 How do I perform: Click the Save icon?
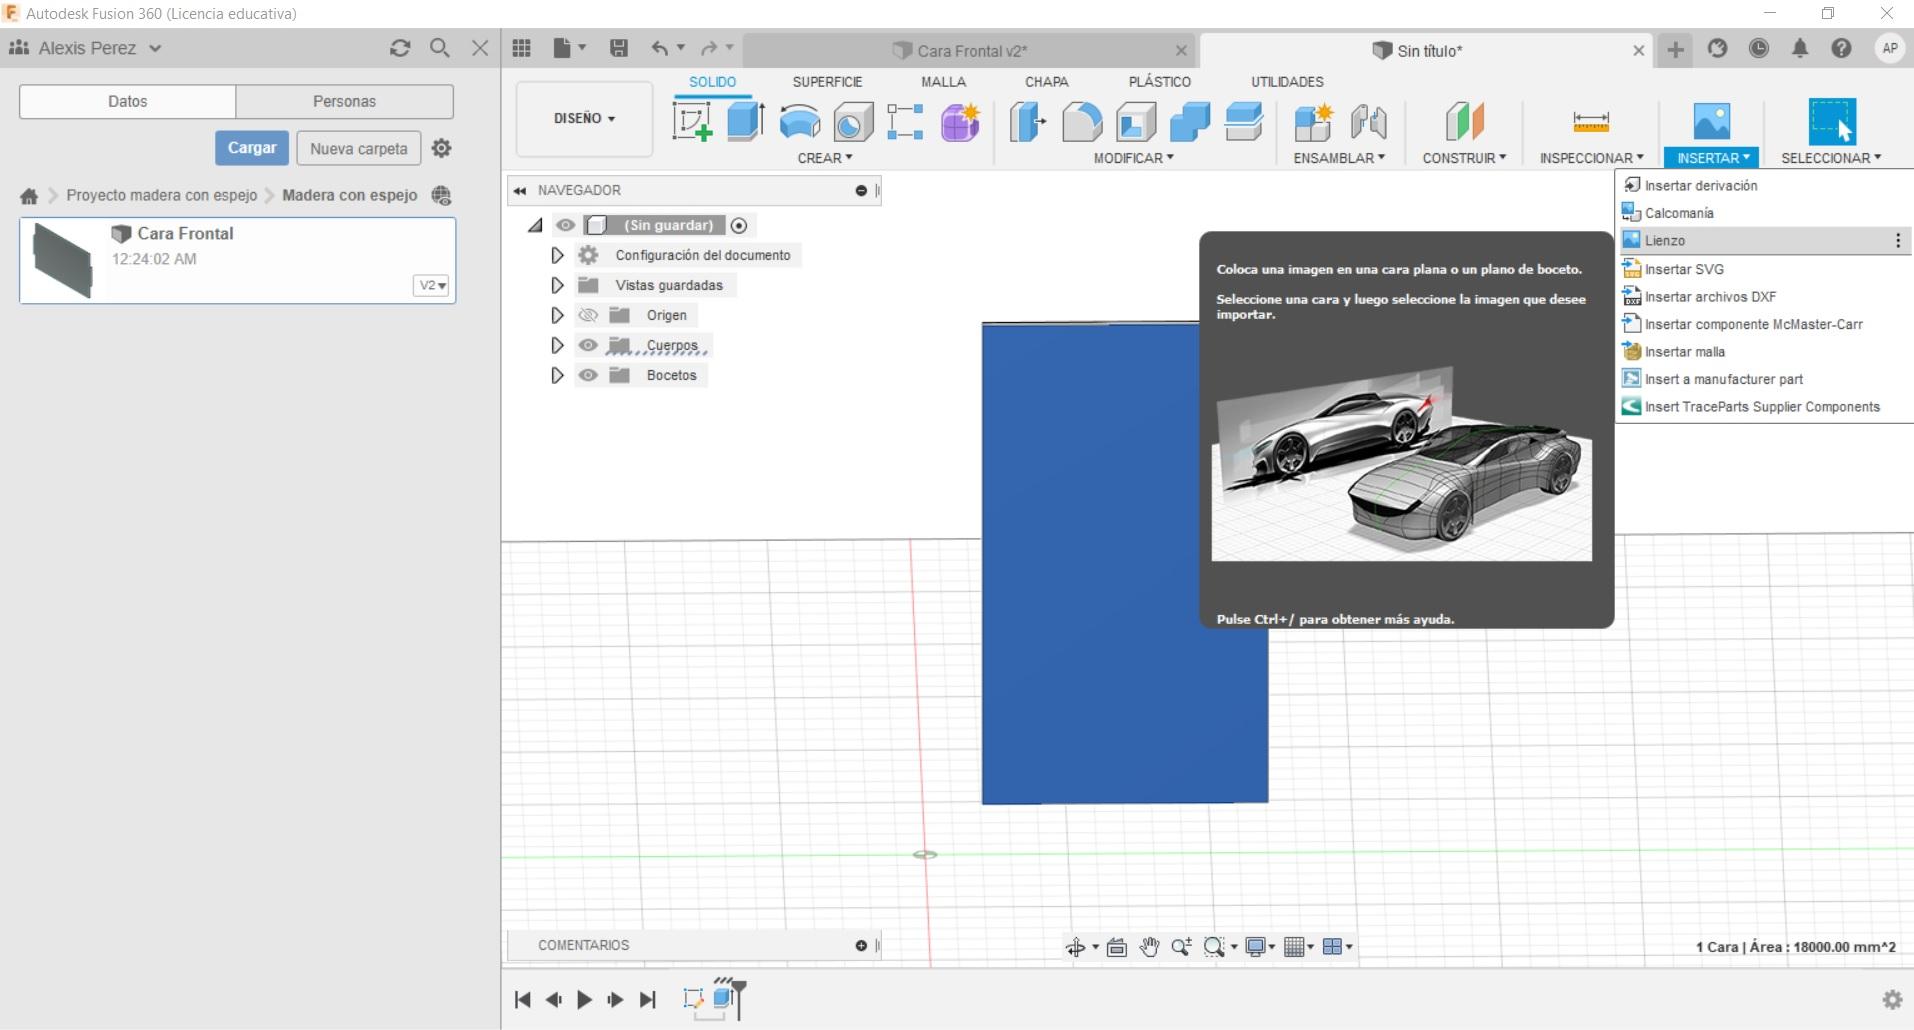tap(619, 48)
